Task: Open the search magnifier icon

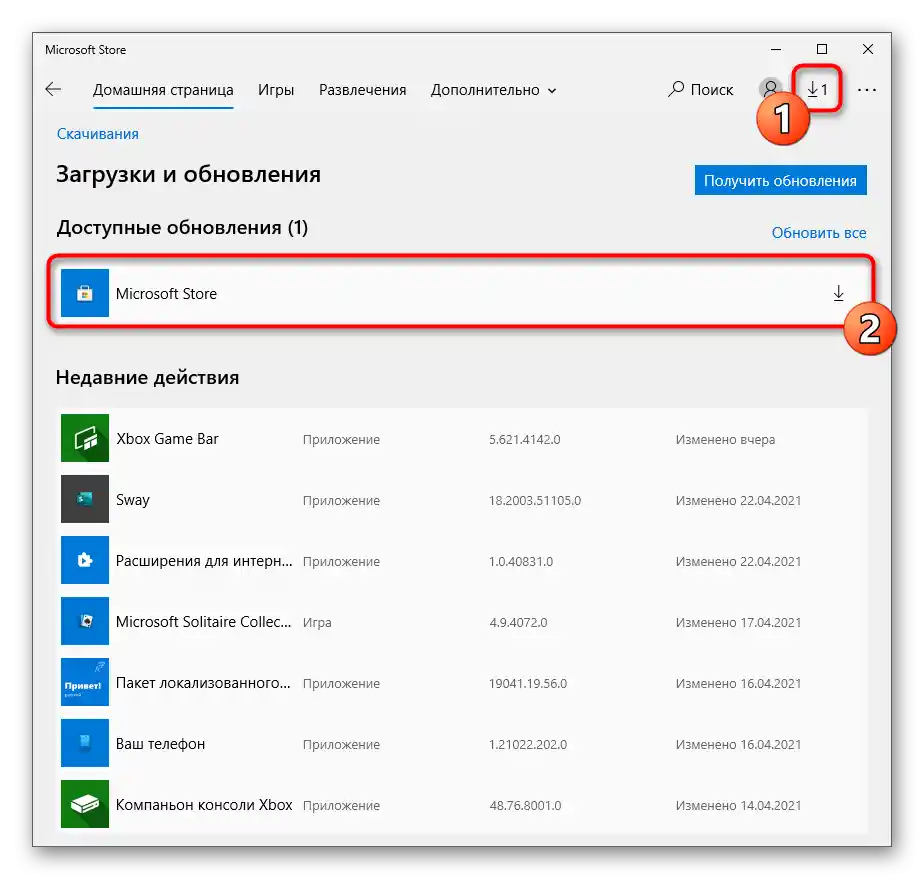Action: point(676,89)
